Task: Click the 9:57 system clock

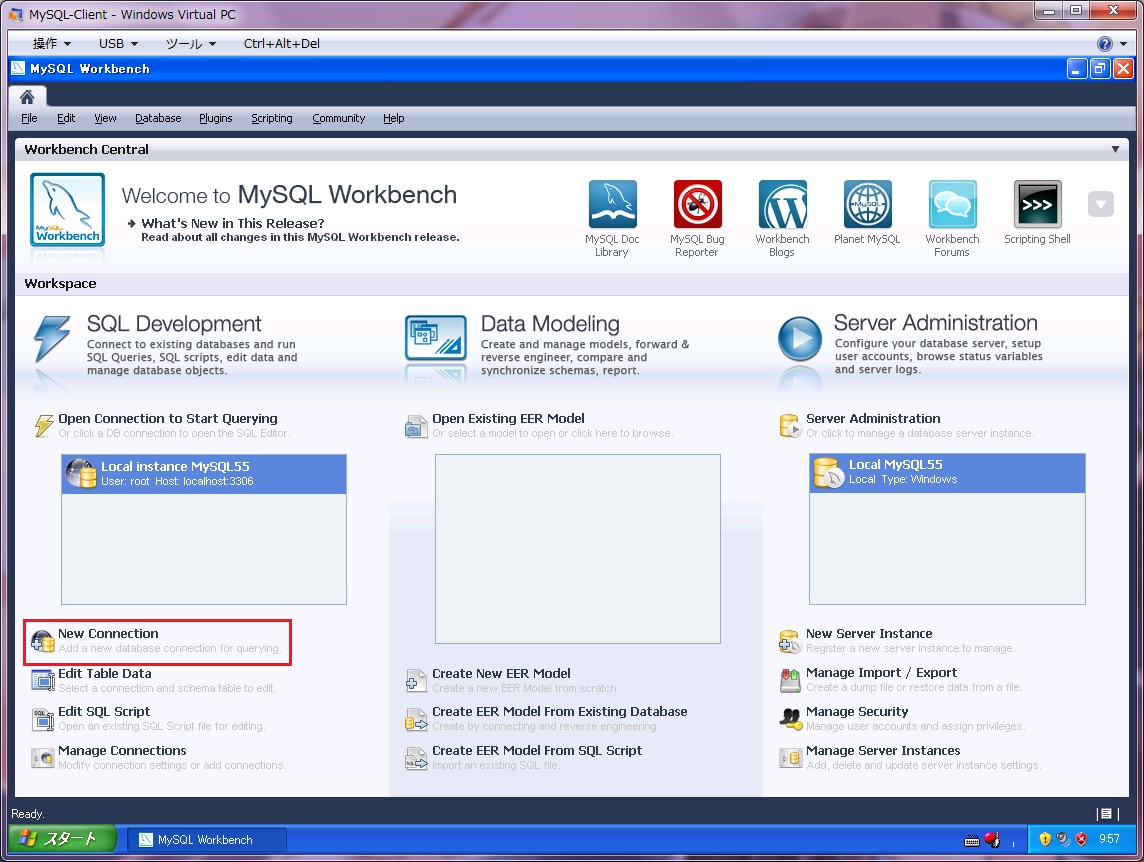Action: point(1109,839)
